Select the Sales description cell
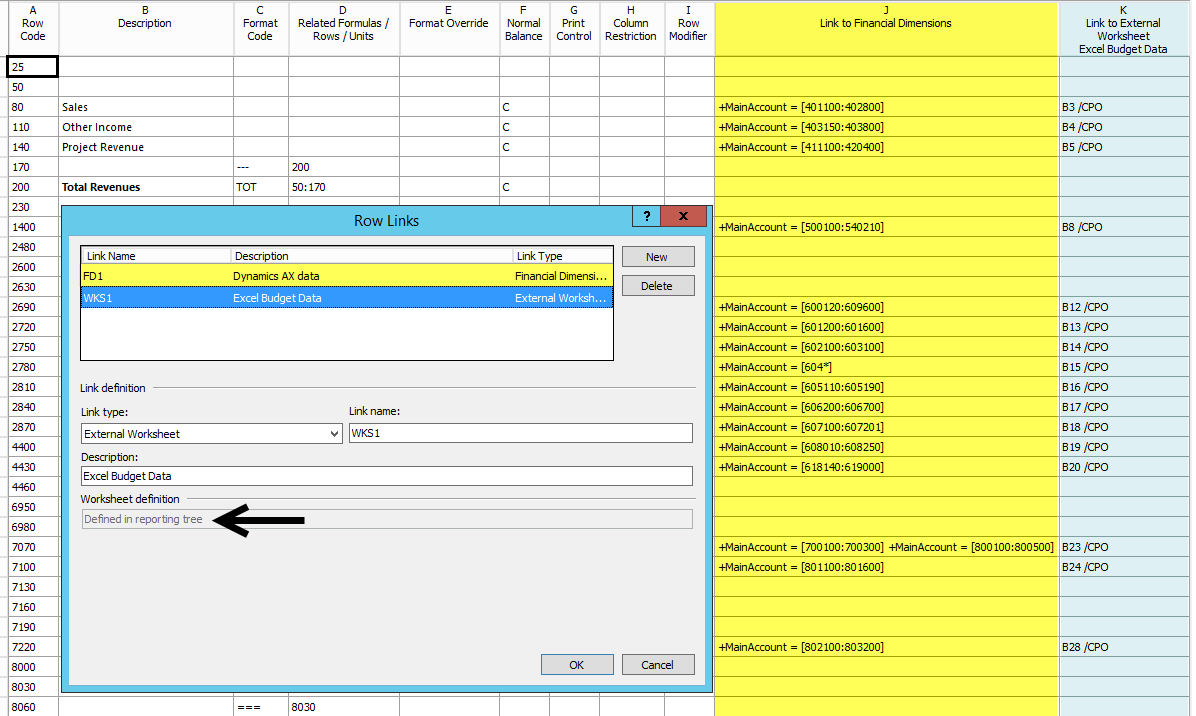The image size is (1196, 716). [146, 107]
